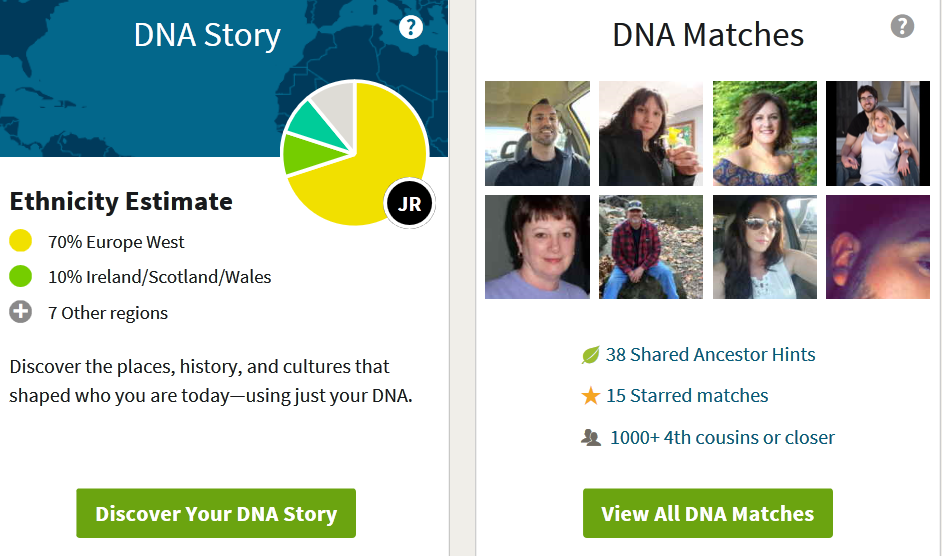Open the 38 Shared Ancestor Hints link
This screenshot has height=556, width=942.
click(710, 355)
